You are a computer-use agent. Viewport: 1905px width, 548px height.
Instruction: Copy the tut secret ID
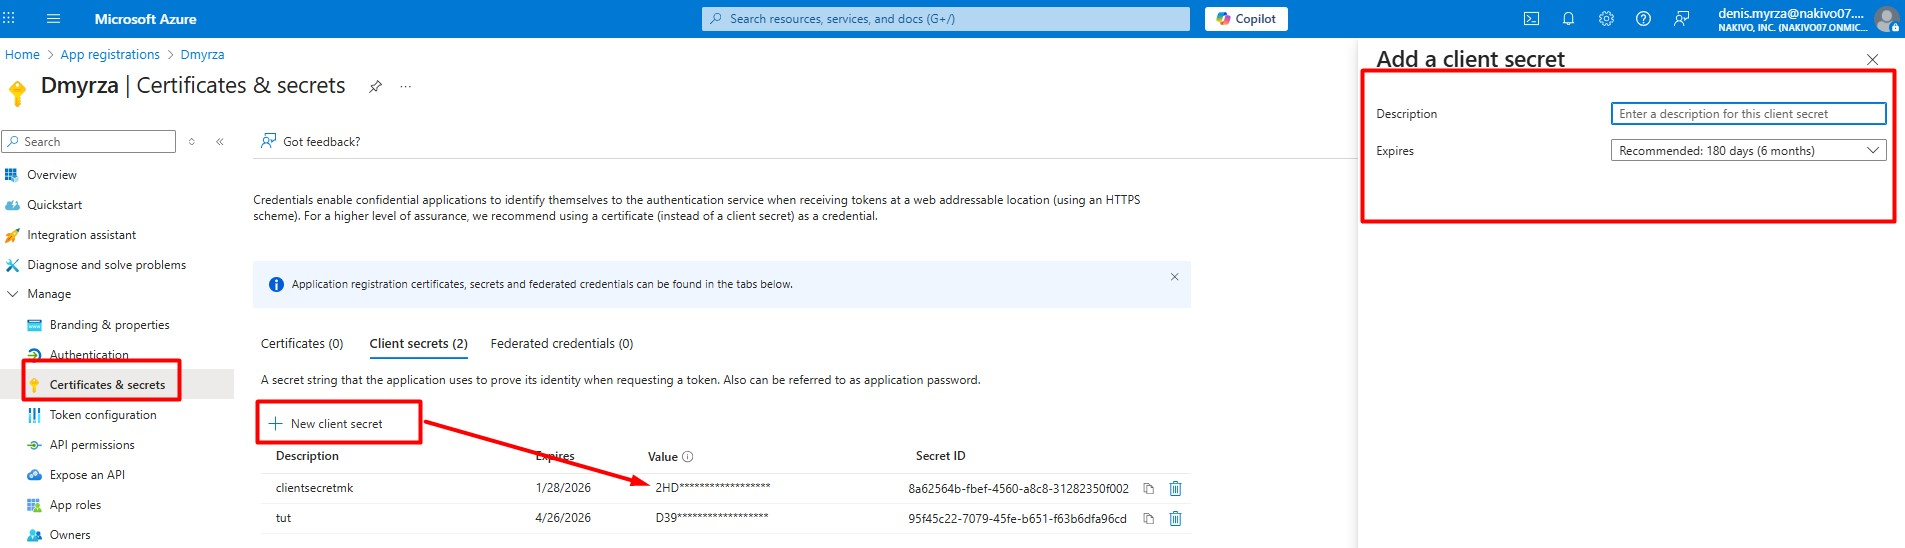(x=1149, y=519)
